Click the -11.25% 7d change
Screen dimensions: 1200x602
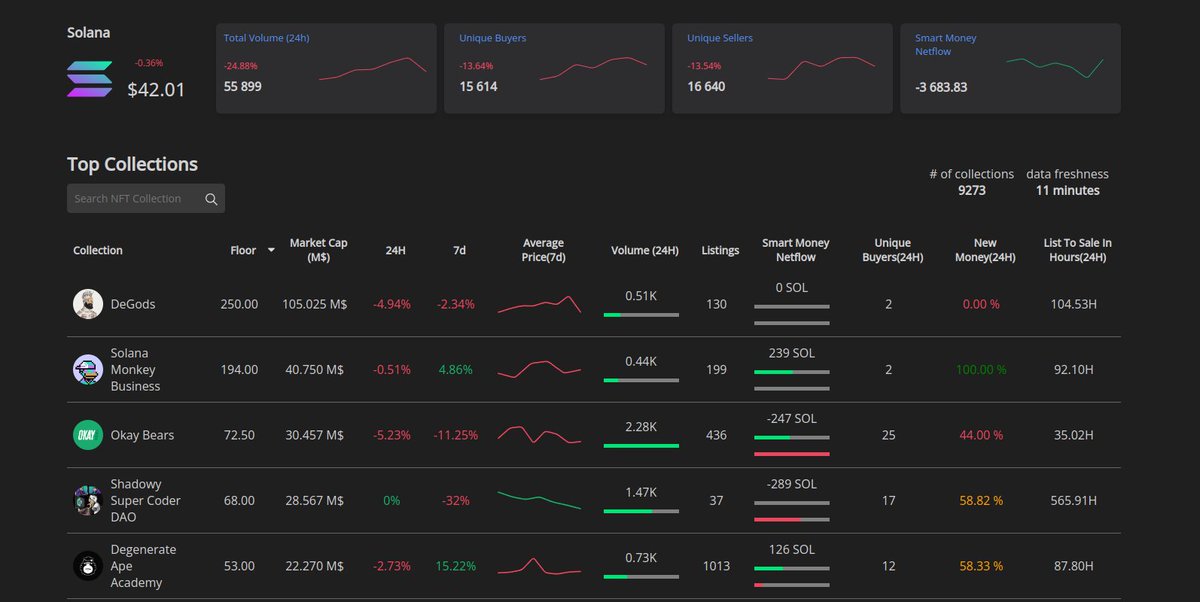456,435
